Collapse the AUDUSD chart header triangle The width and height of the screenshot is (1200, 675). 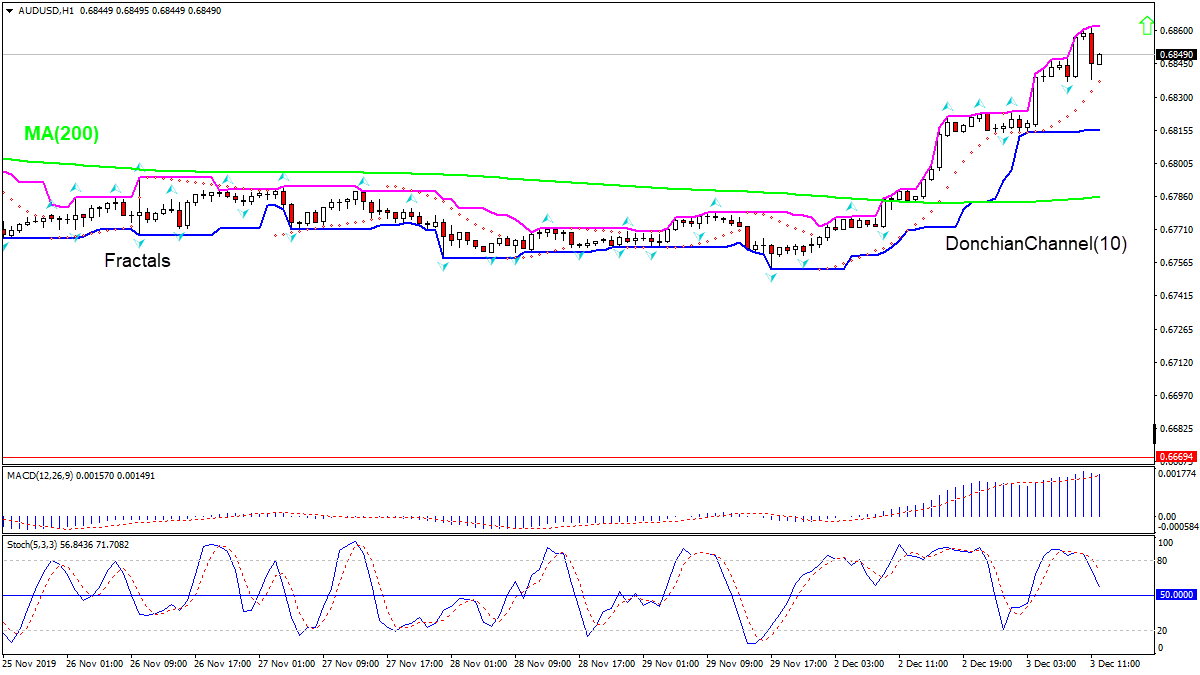click(9, 9)
